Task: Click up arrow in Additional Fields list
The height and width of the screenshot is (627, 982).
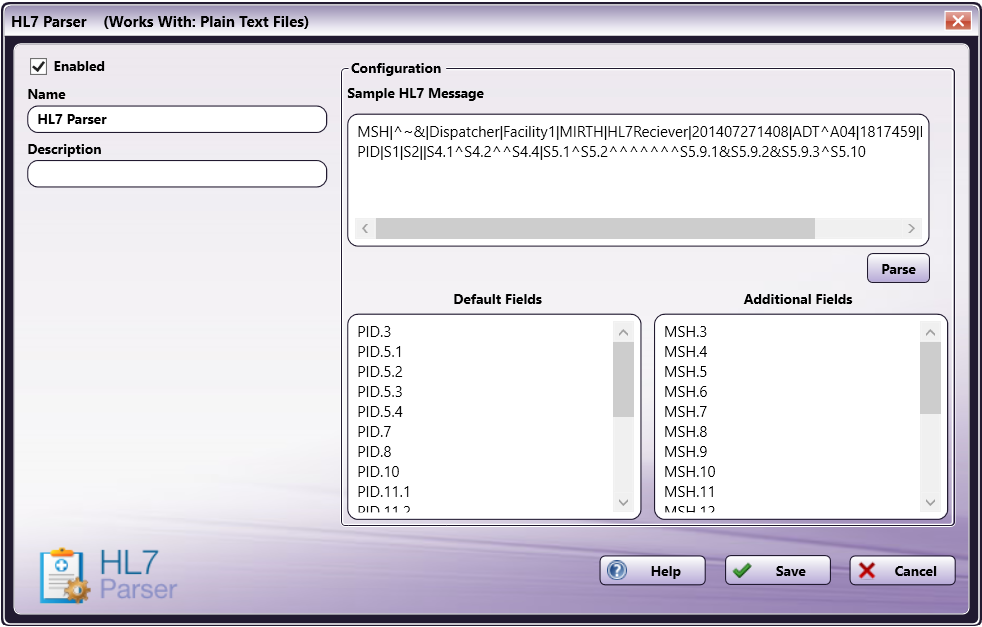Action: [930, 333]
